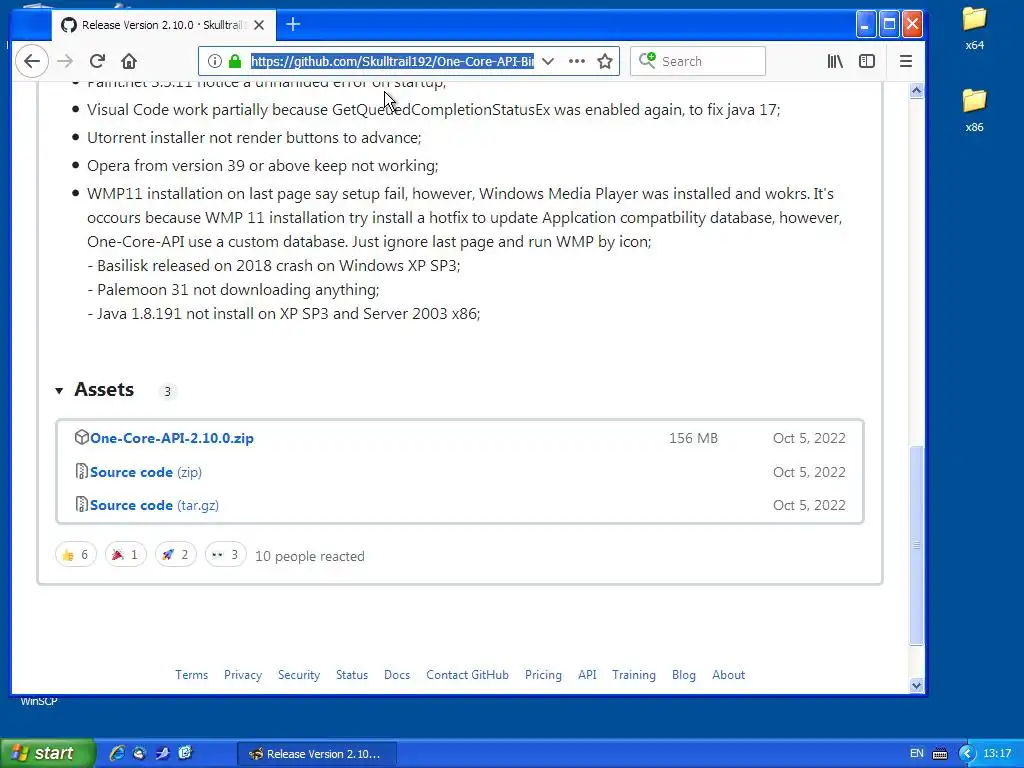Open the Pricing footer link
The height and width of the screenshot is (768, 1024).
(543, 675)
